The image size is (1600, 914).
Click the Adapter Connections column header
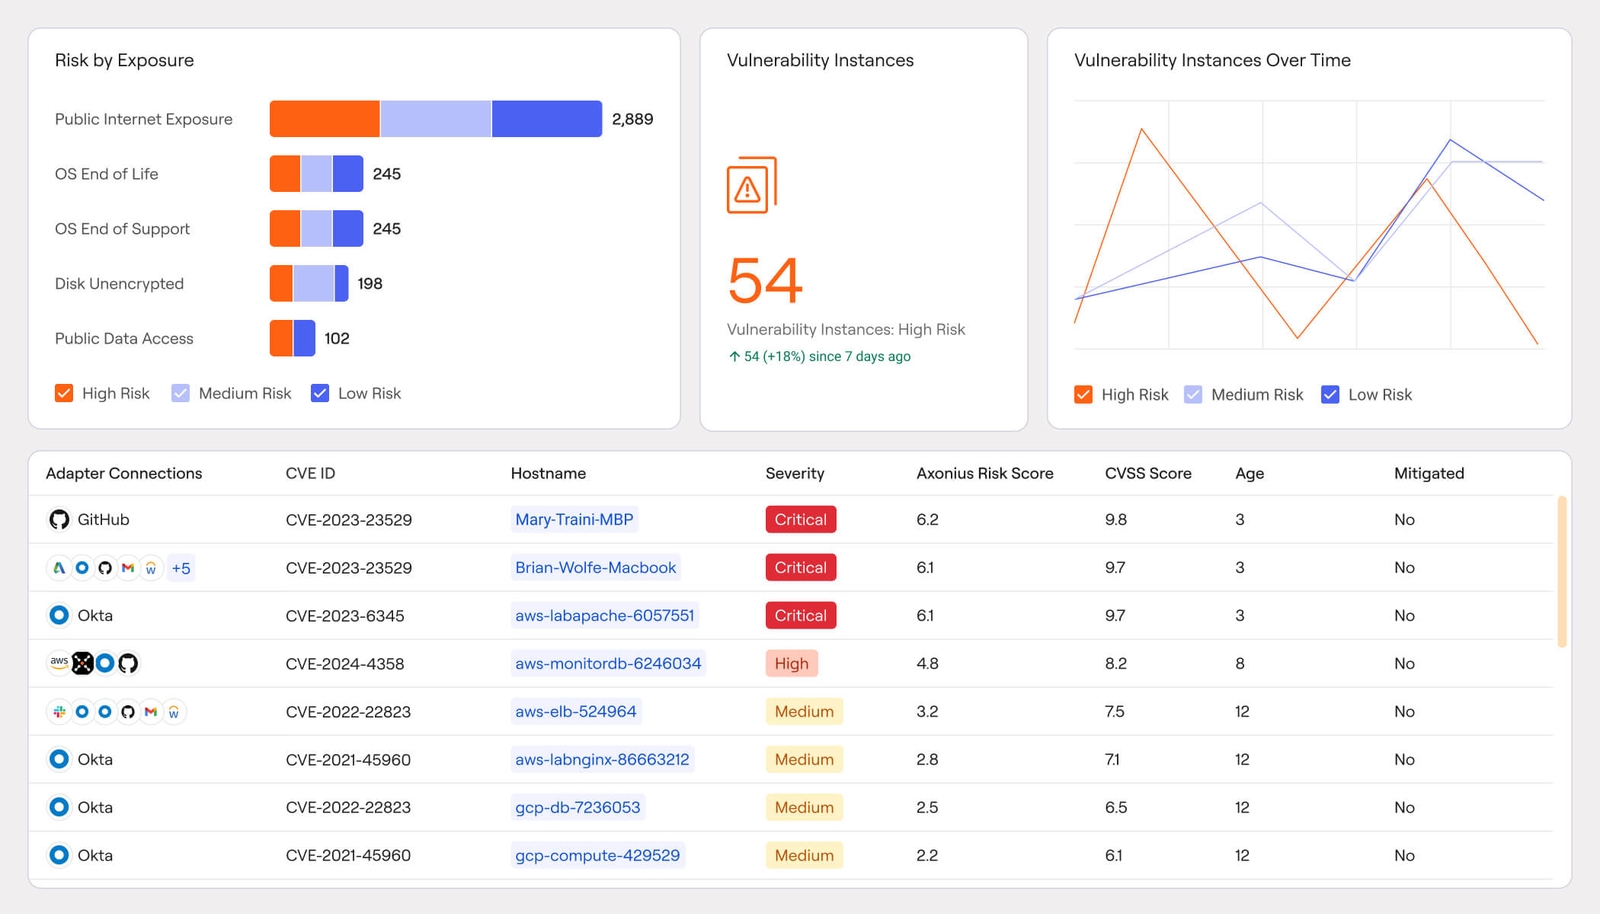[x=124, y=474]
